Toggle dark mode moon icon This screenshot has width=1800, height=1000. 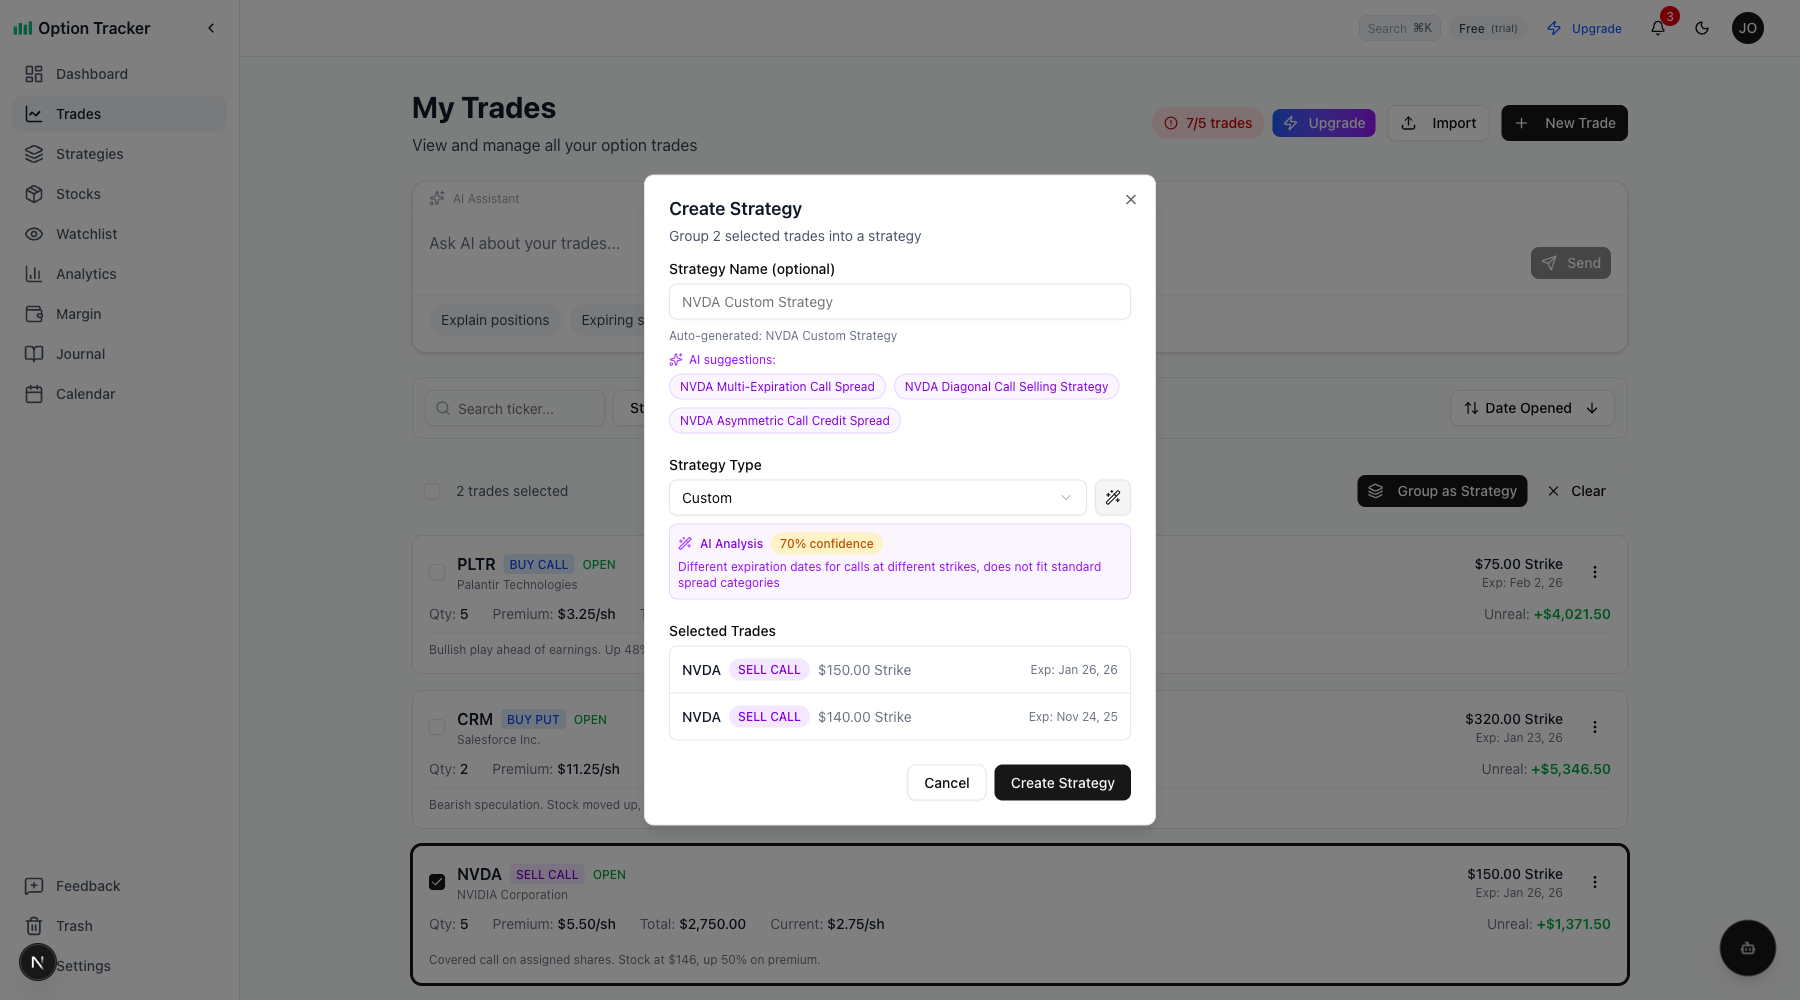(1702, 28)
